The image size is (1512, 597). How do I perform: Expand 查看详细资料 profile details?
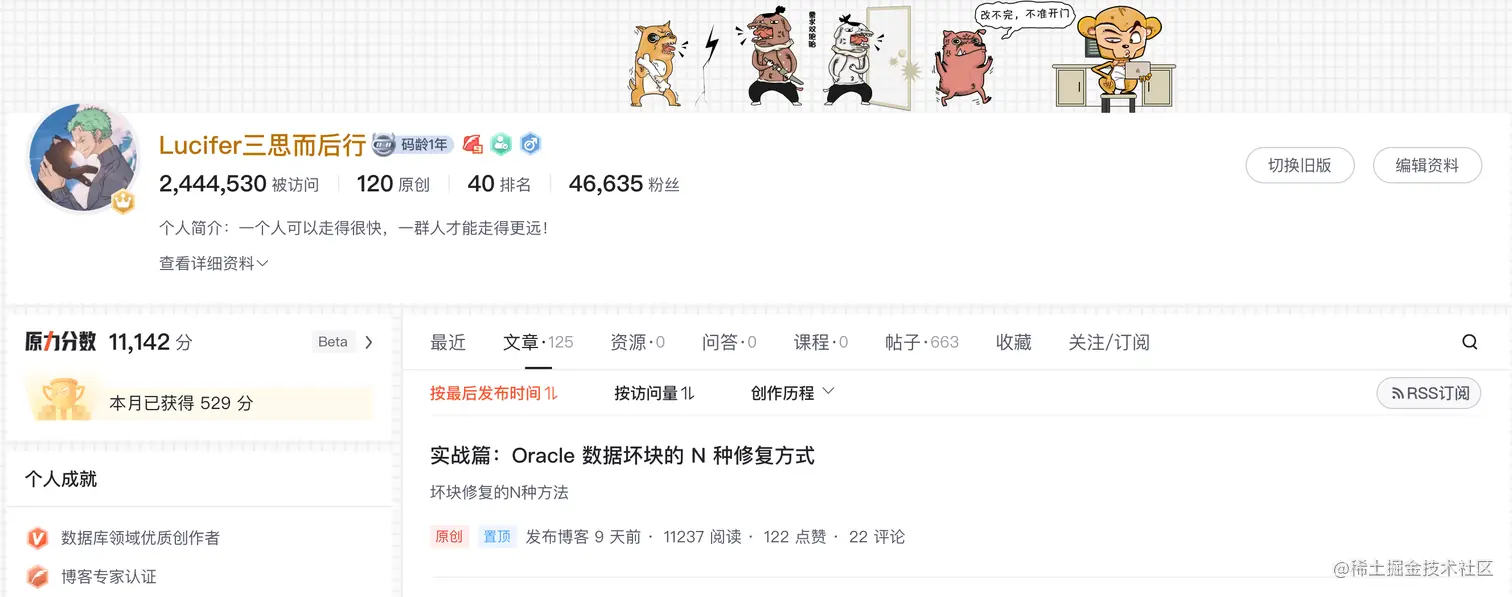213,264
